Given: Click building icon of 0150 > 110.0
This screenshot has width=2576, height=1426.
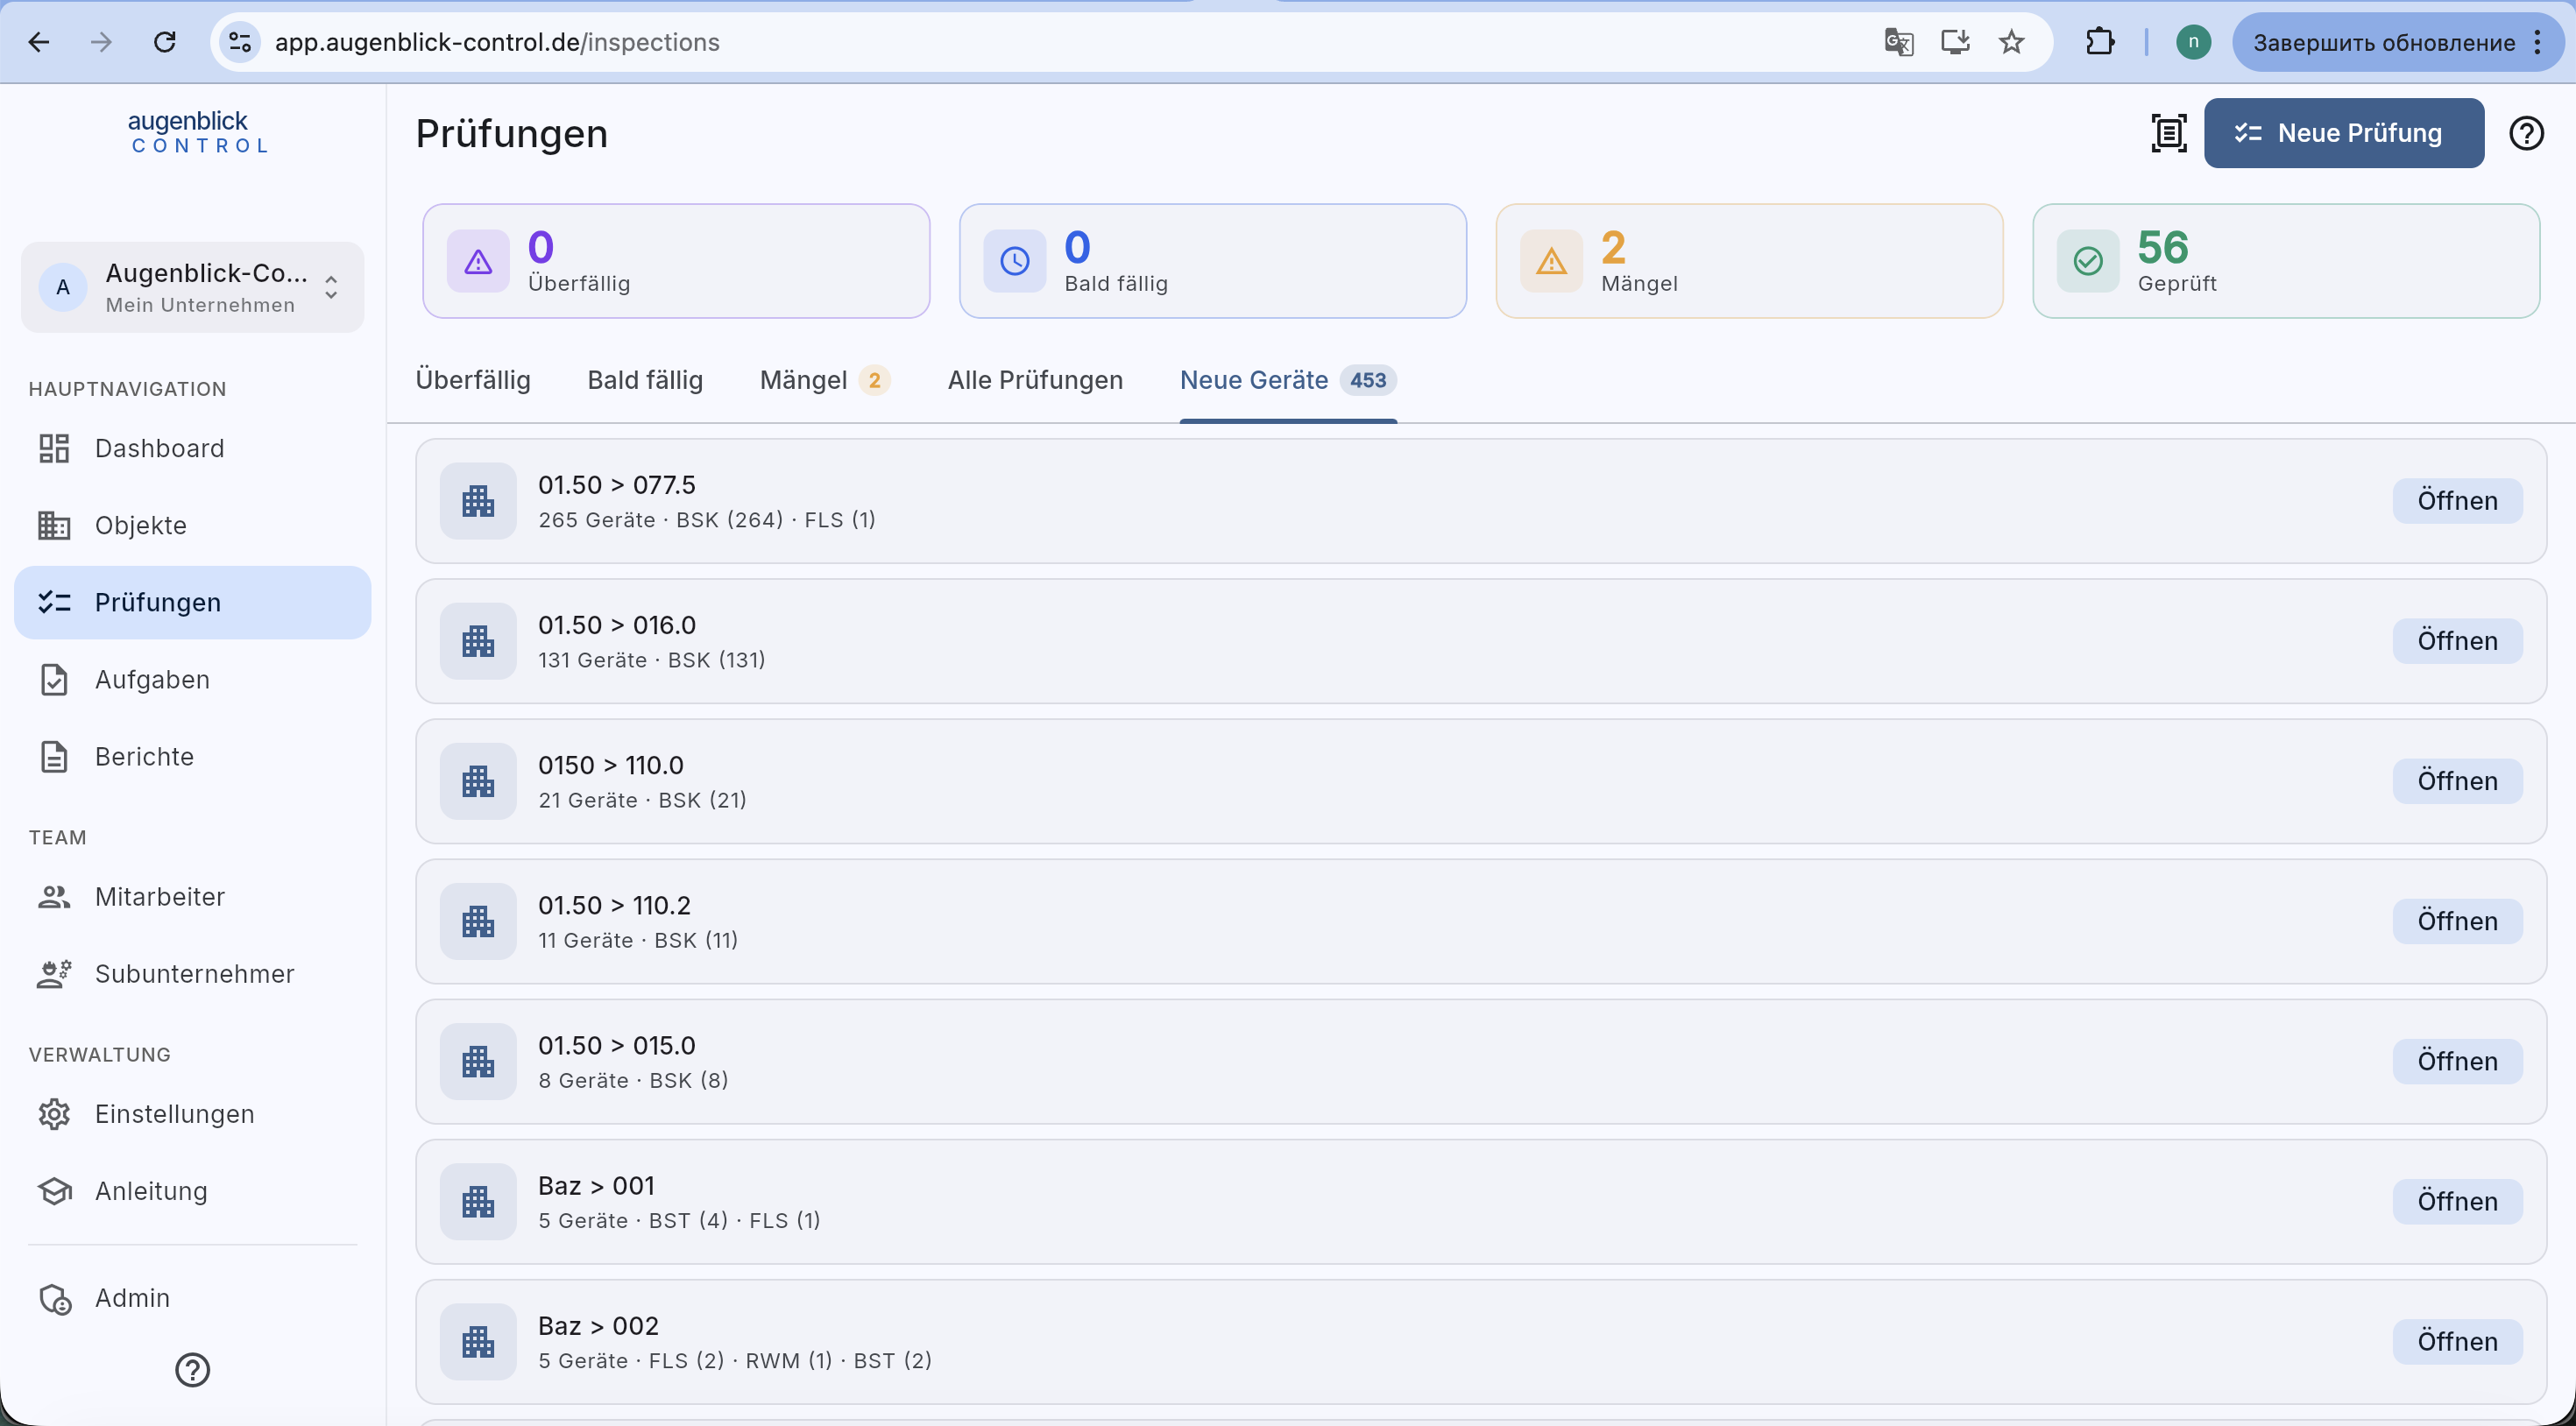Looking at the screenshot, I should point(478,780).
